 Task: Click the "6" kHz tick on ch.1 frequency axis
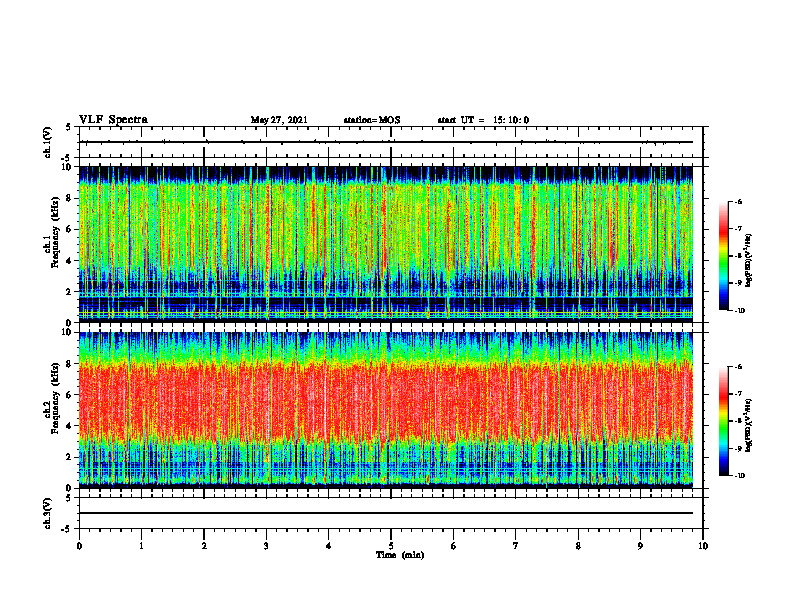click(70, 229)
